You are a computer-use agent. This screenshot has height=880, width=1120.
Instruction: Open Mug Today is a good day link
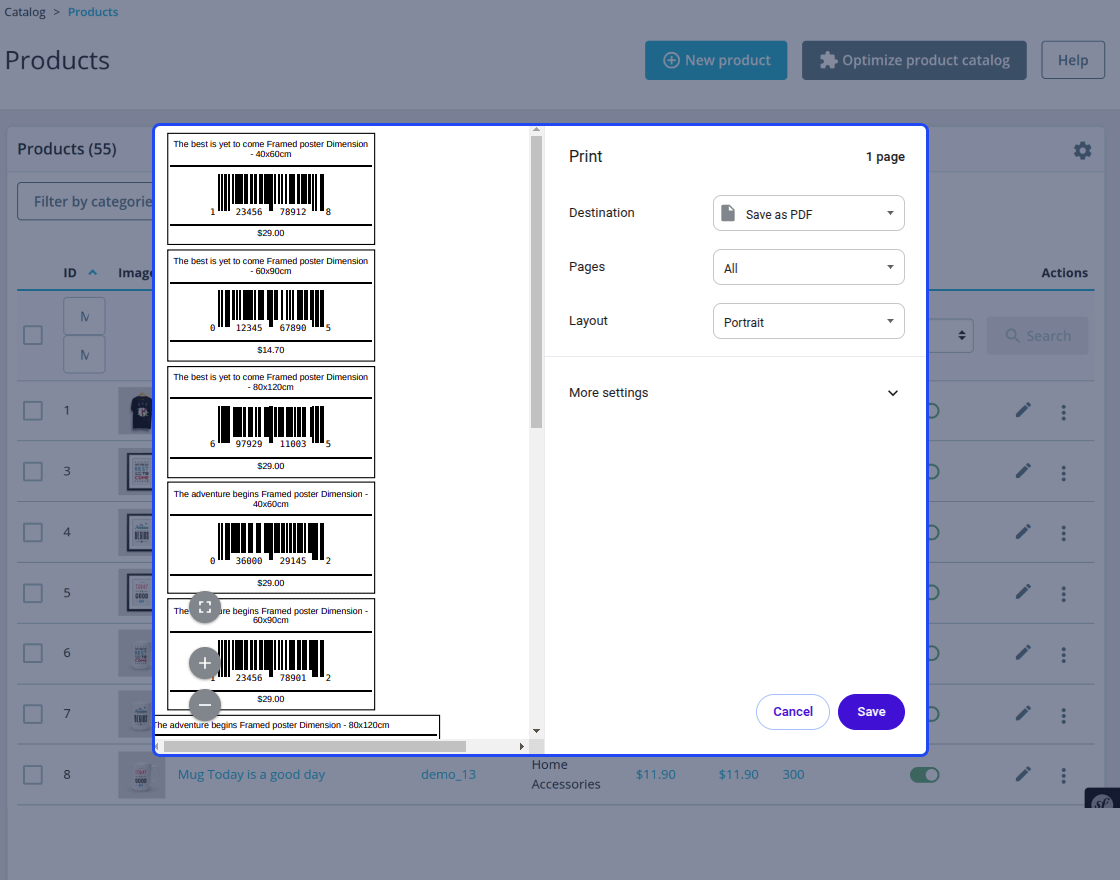251,774
